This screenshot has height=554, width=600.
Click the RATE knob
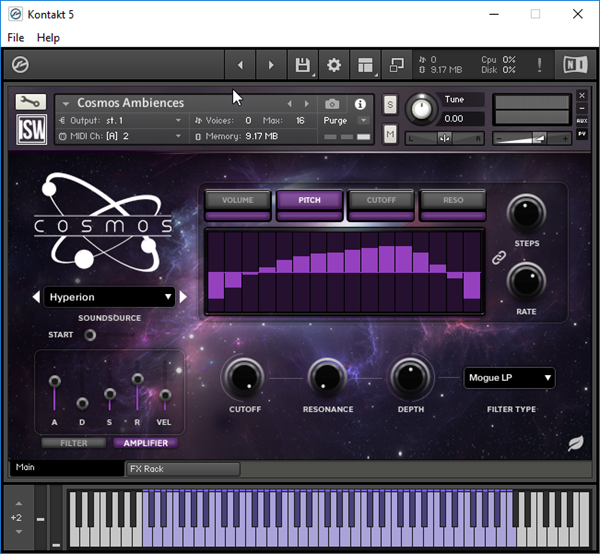pos(526,282)
